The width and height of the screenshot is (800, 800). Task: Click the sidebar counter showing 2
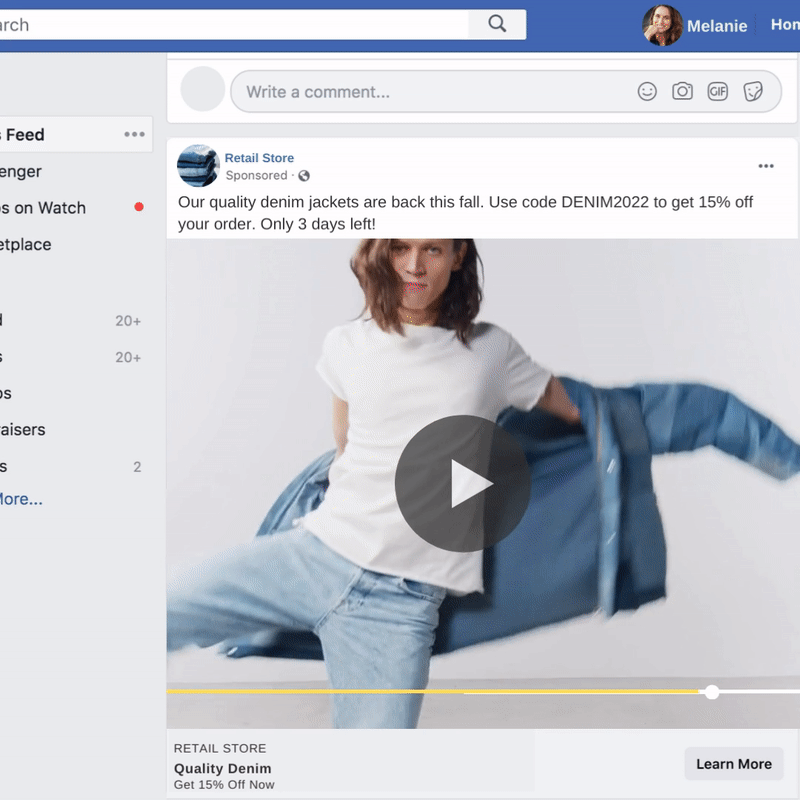pos(137,467)
